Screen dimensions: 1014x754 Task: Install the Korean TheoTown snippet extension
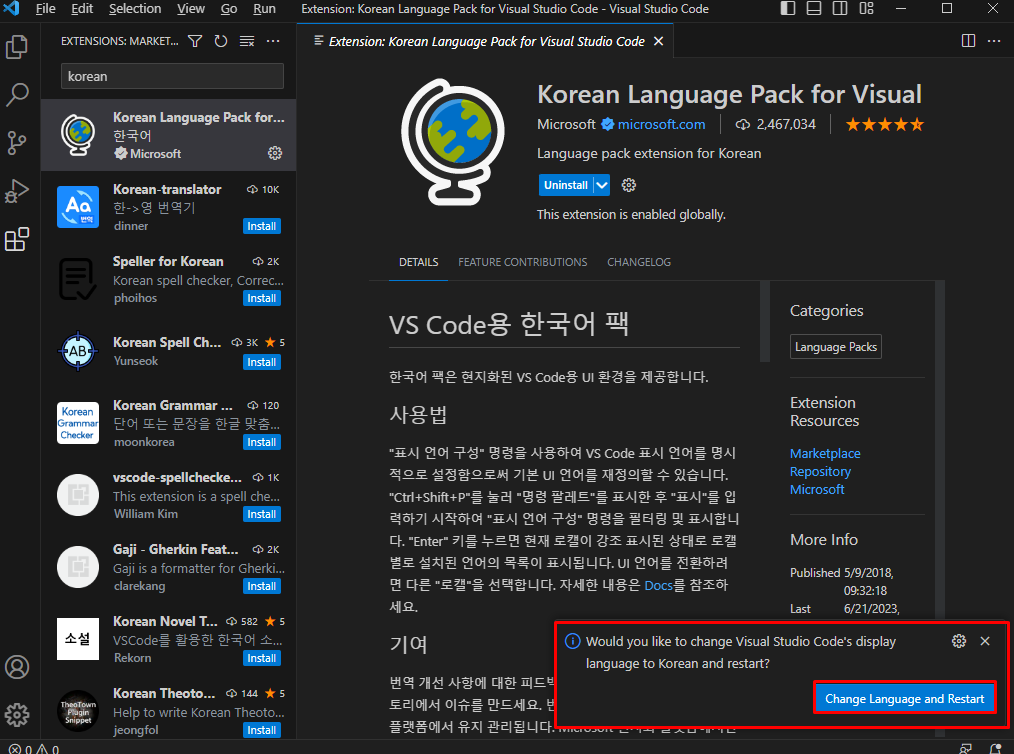tap(262, 730)
